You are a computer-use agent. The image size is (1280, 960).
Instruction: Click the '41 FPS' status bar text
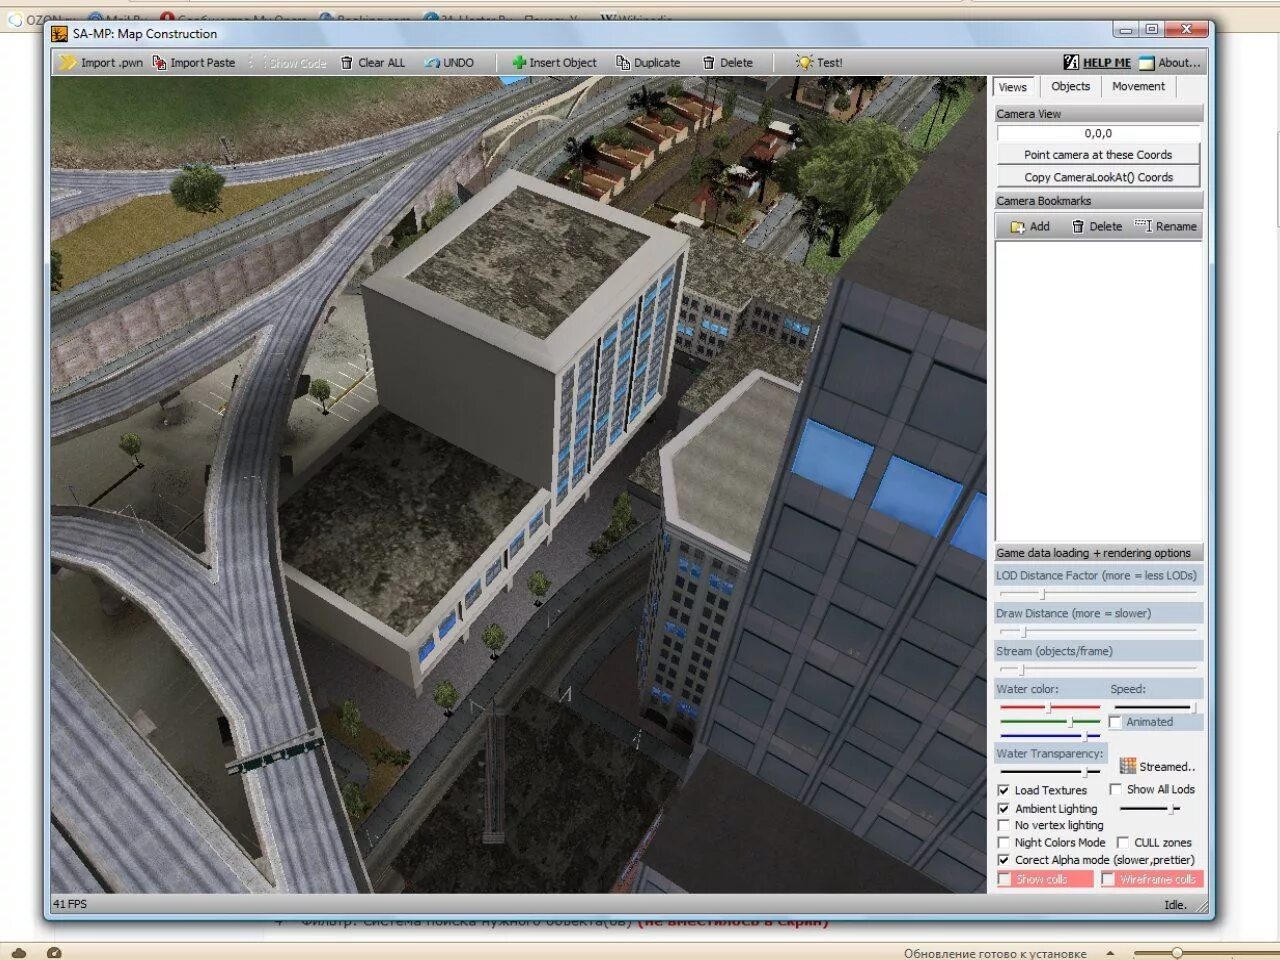(x=70, y=904)
